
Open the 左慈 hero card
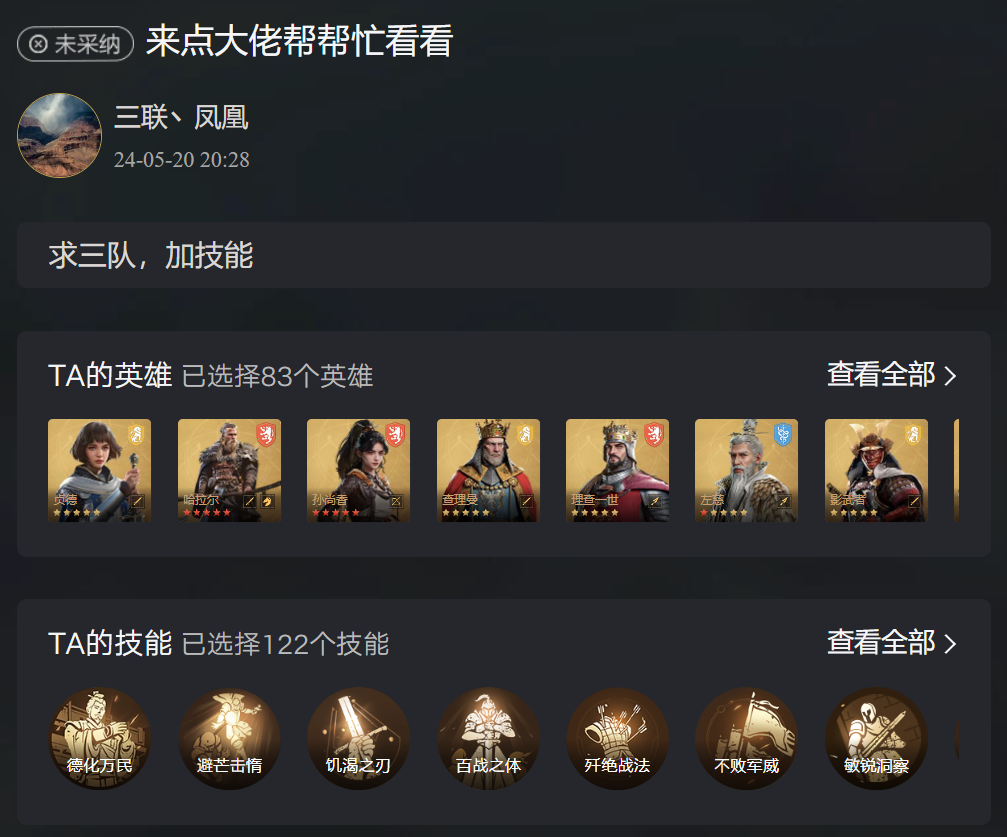747,470
